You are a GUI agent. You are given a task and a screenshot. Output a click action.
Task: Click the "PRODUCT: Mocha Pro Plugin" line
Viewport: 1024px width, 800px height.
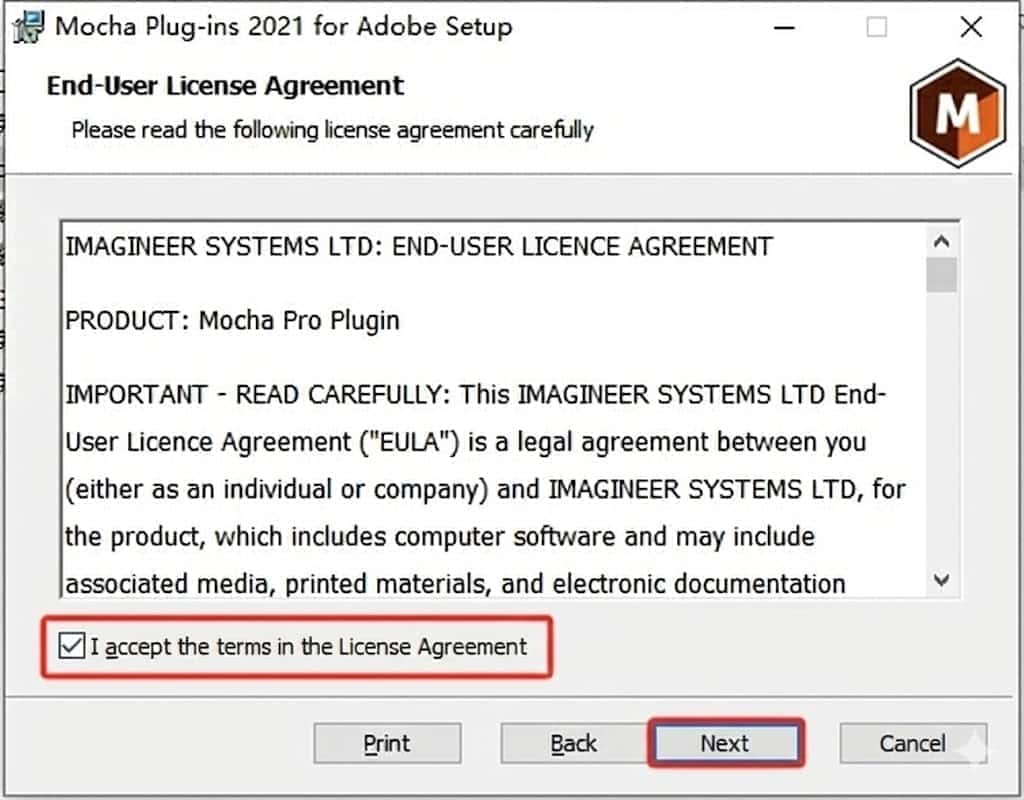click(x=232, y=321)
